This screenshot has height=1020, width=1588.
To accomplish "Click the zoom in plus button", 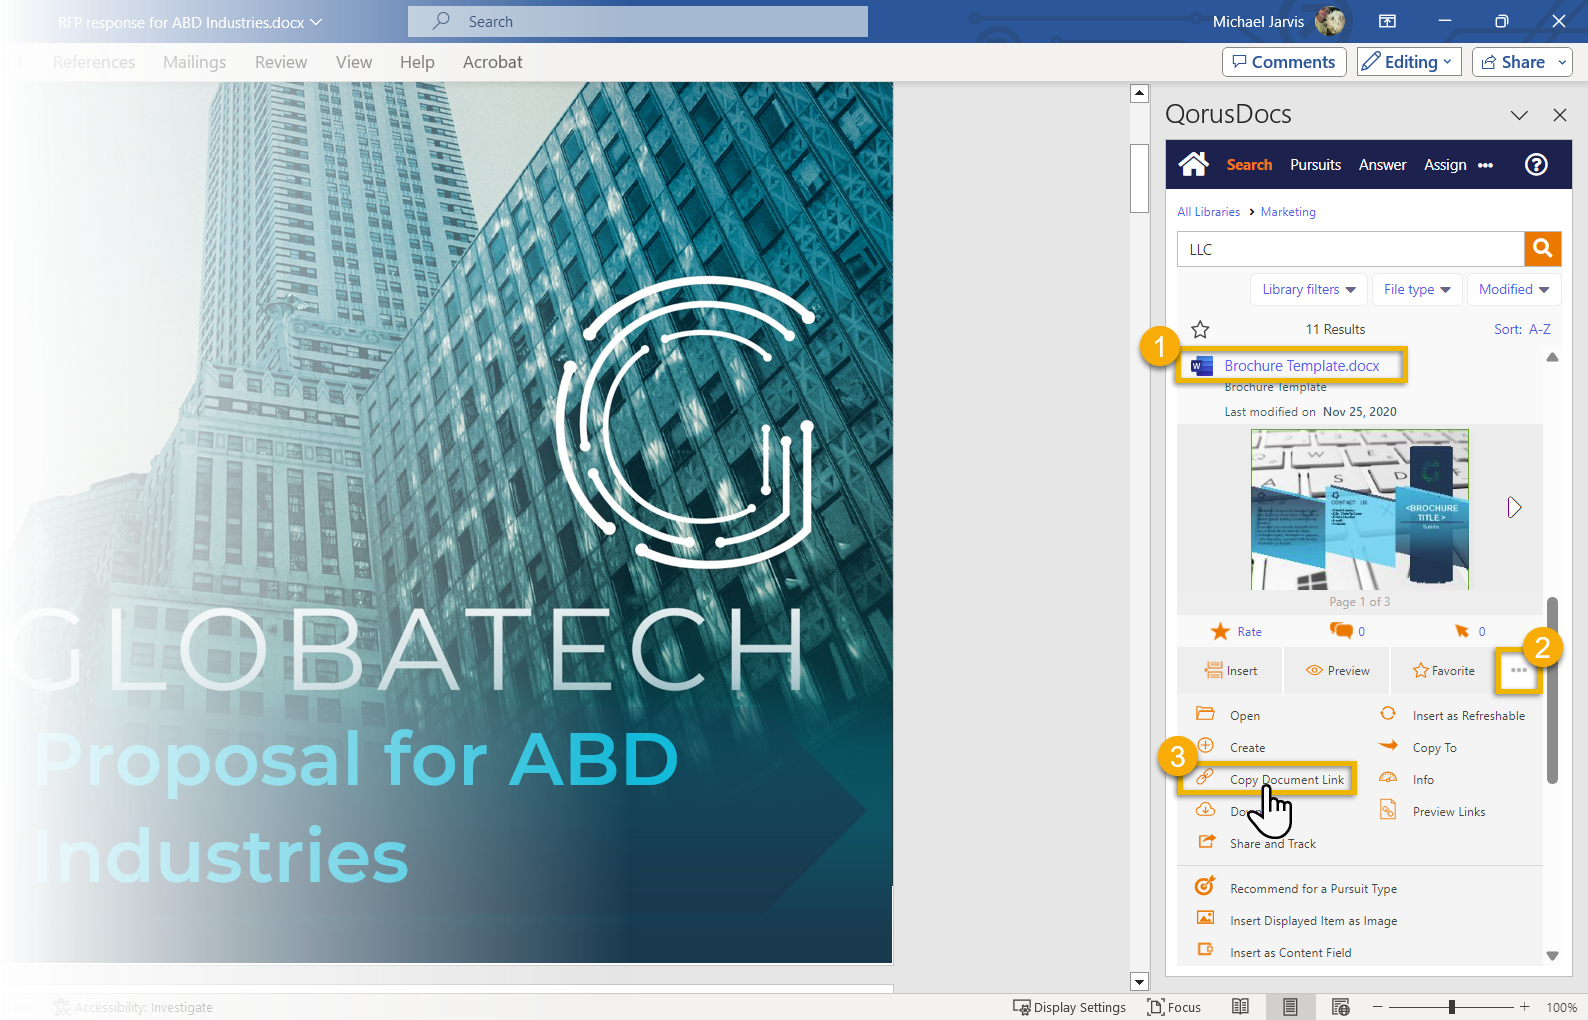I will (1524, 1007).
